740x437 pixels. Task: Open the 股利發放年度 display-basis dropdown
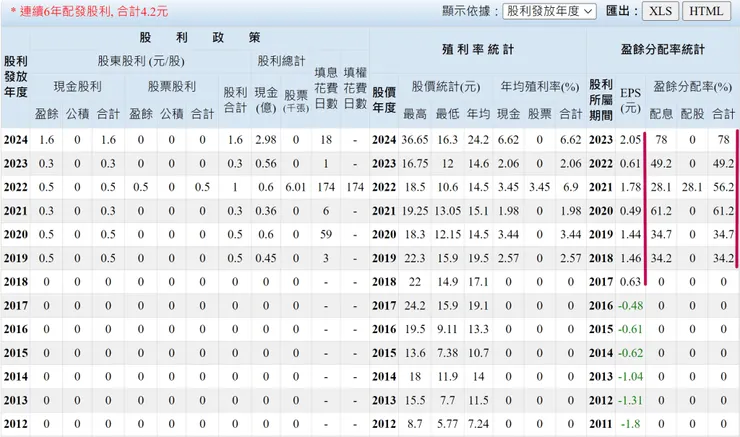pos(549,11)
